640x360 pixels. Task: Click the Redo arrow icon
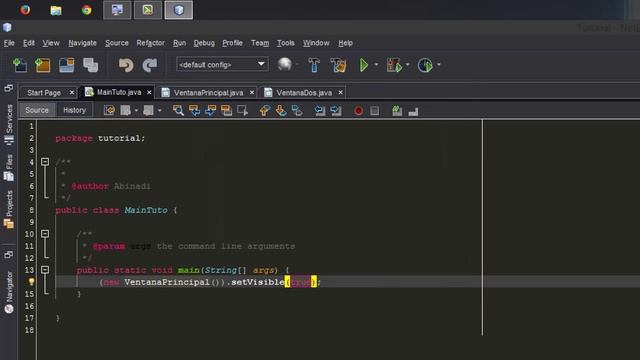click(x=150, y=65)
